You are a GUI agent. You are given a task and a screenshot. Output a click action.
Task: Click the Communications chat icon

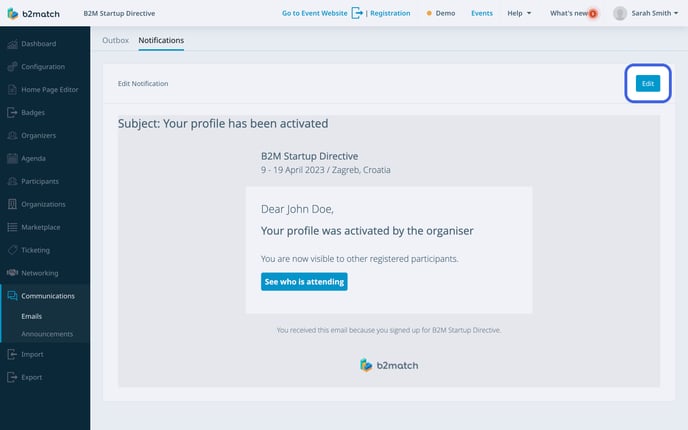12,296
